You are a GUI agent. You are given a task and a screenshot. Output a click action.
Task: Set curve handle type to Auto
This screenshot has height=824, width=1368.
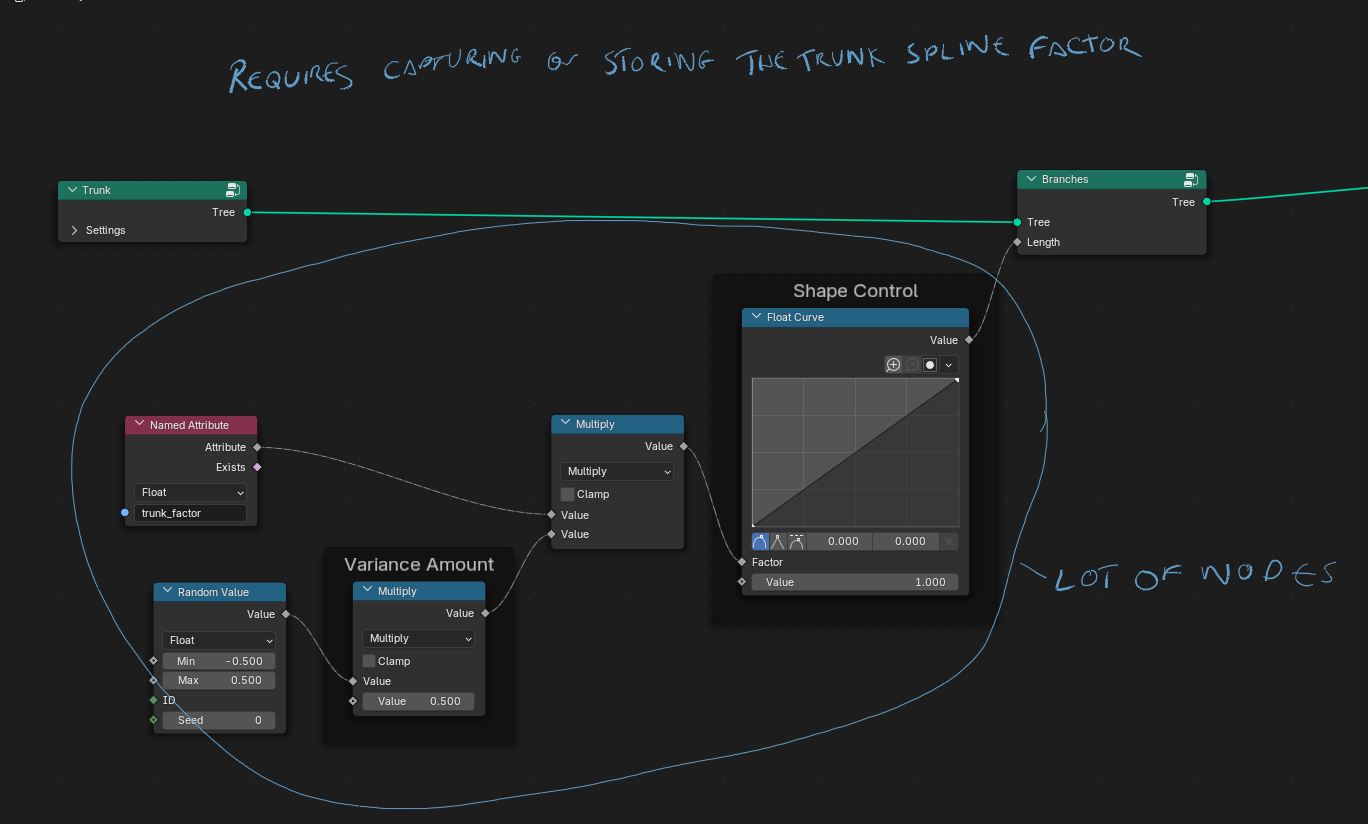(760, 541)
